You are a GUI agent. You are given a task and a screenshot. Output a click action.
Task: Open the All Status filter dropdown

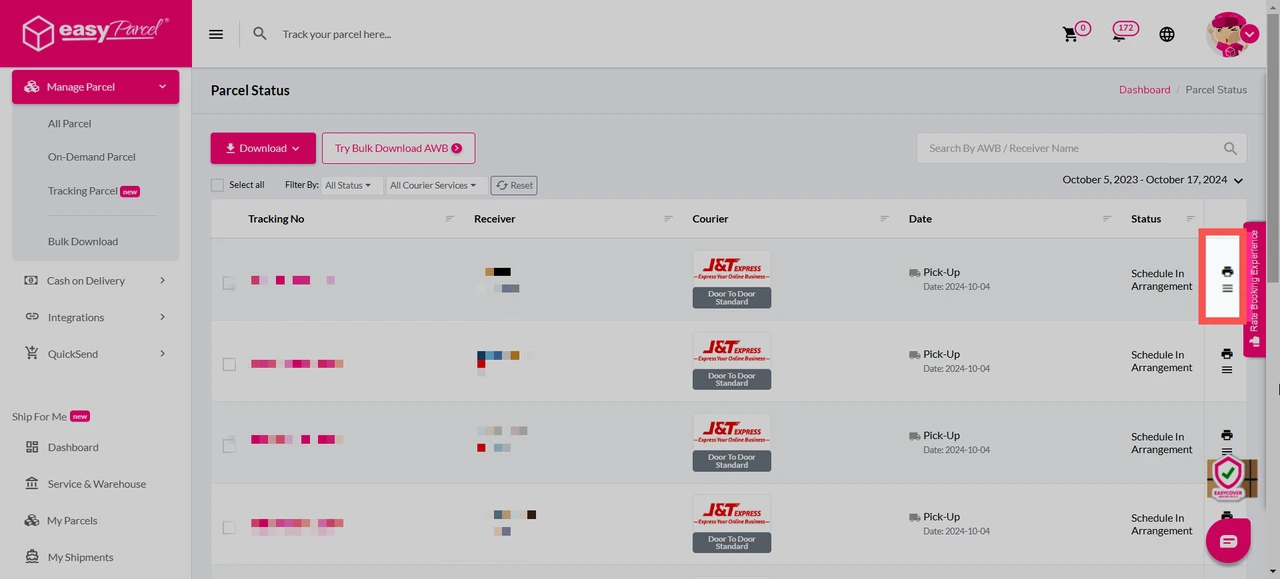coord(348,185)
